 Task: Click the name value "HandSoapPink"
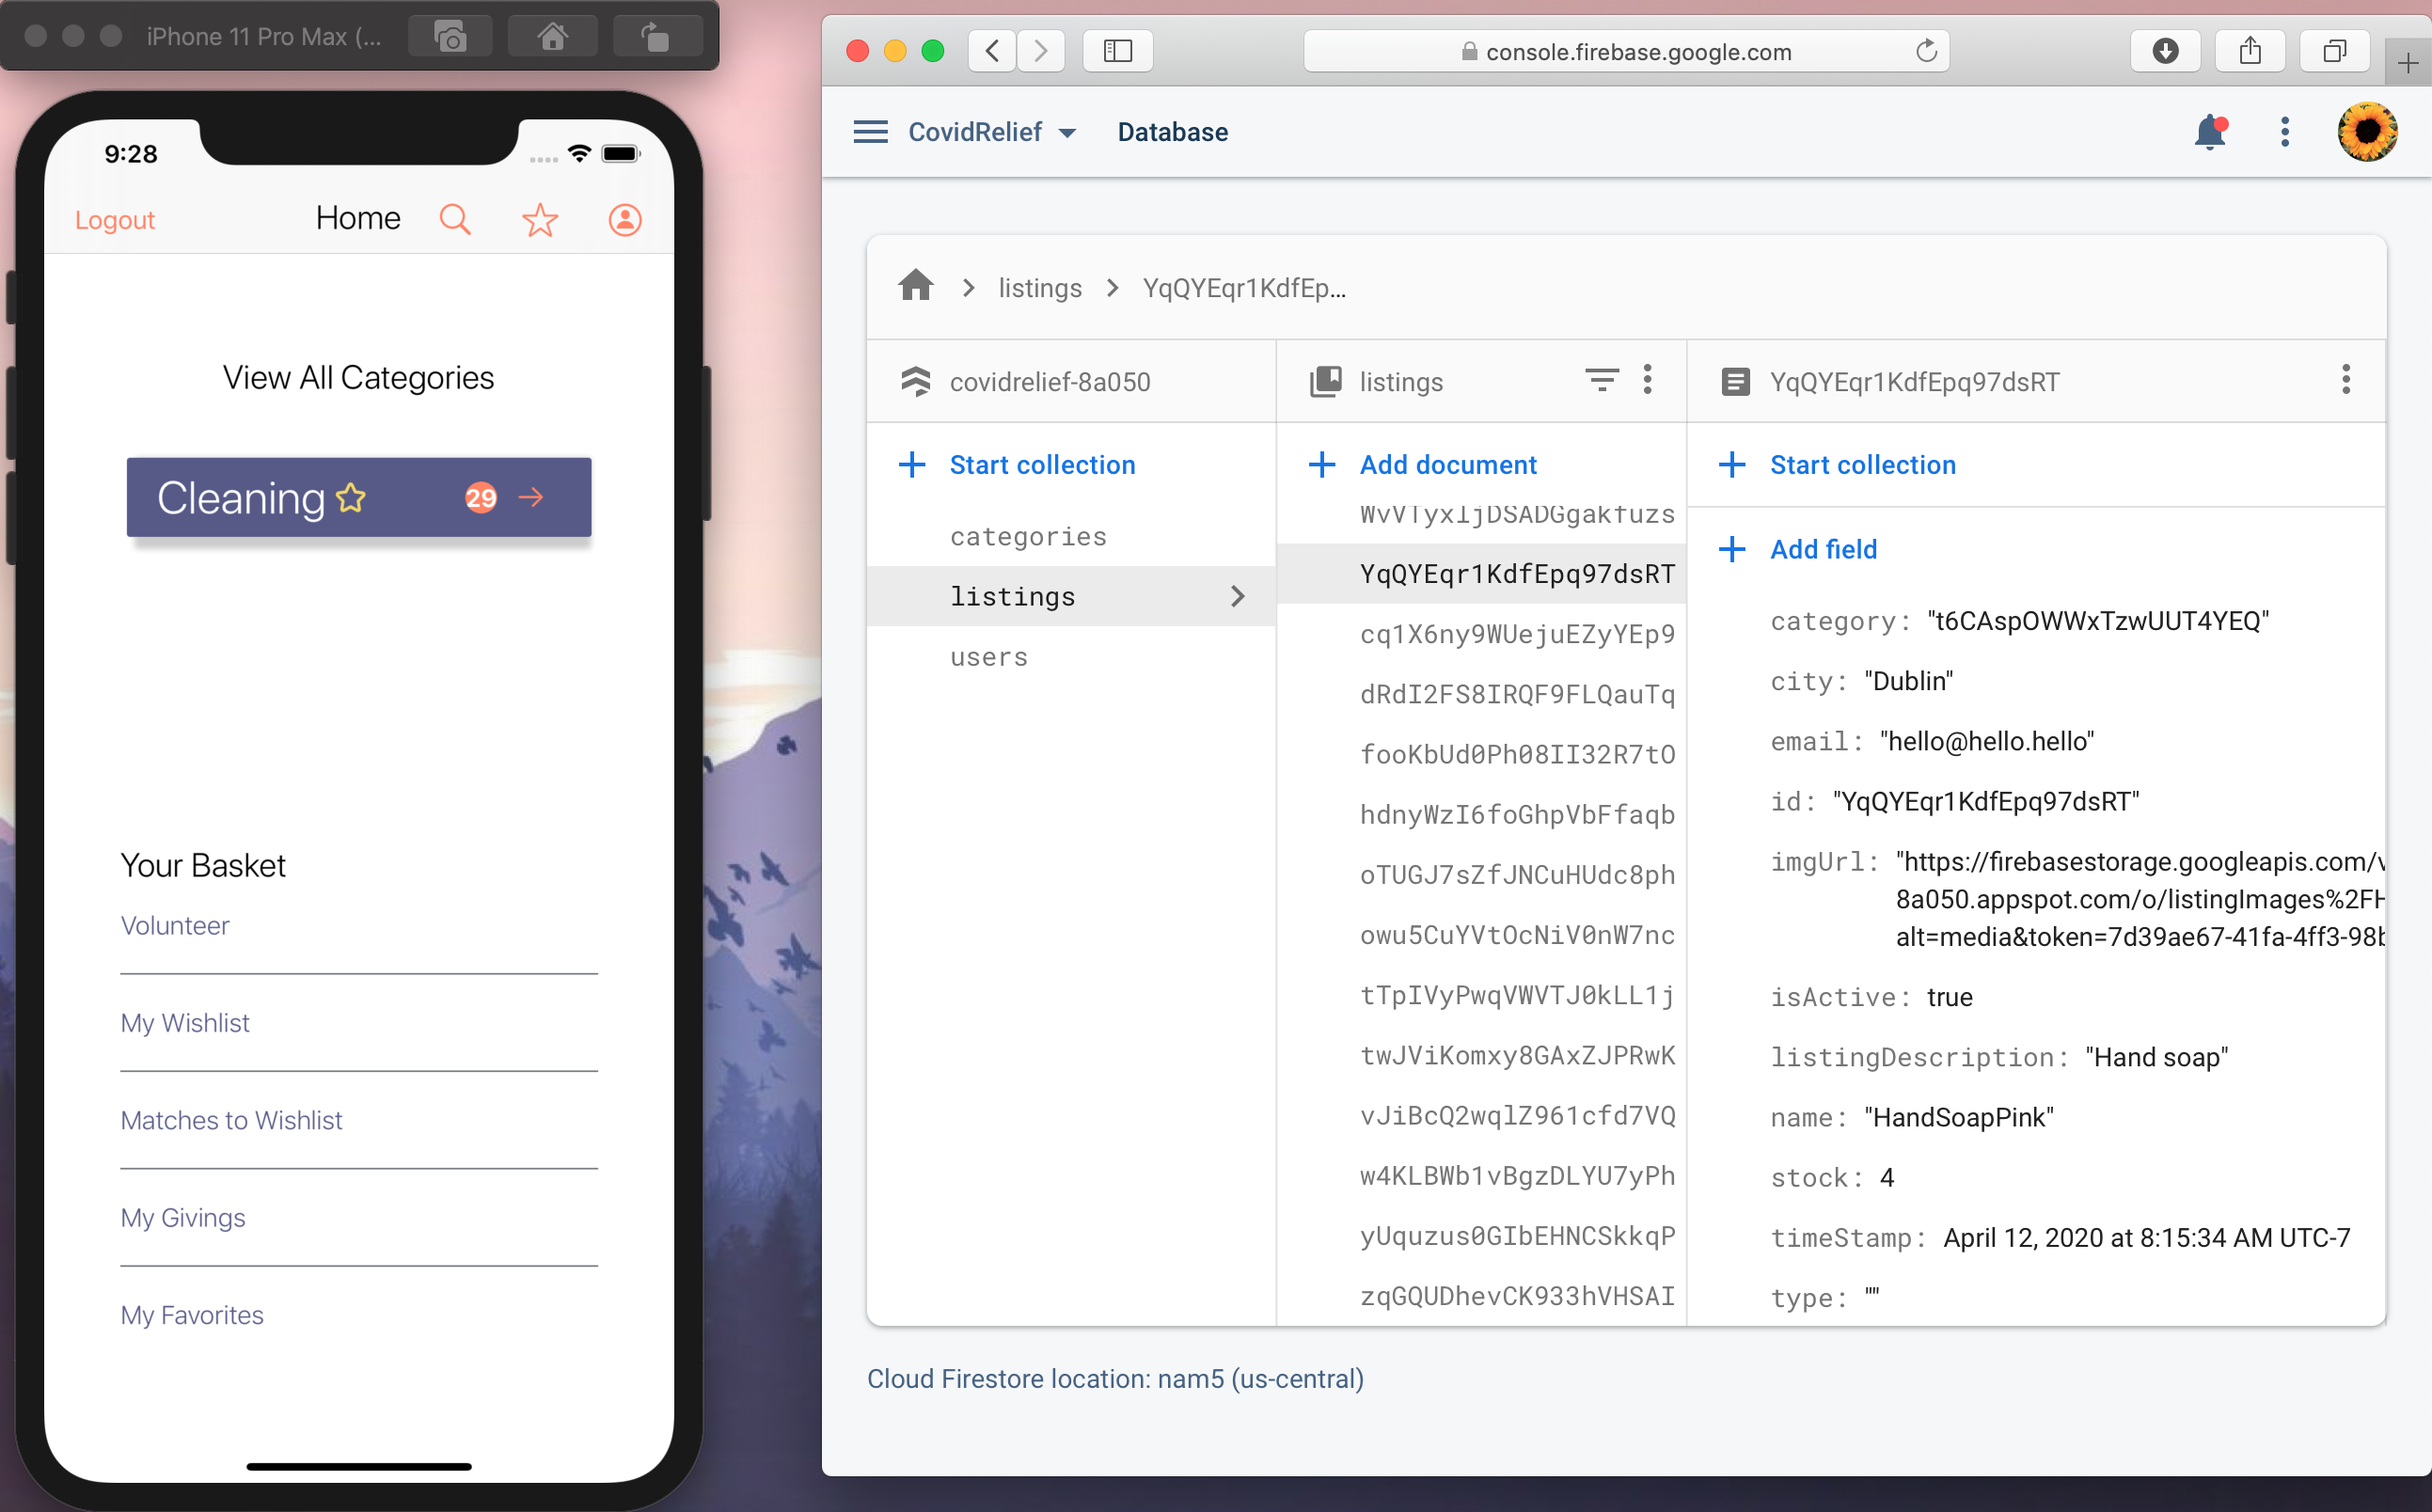coord(1958,1117)
